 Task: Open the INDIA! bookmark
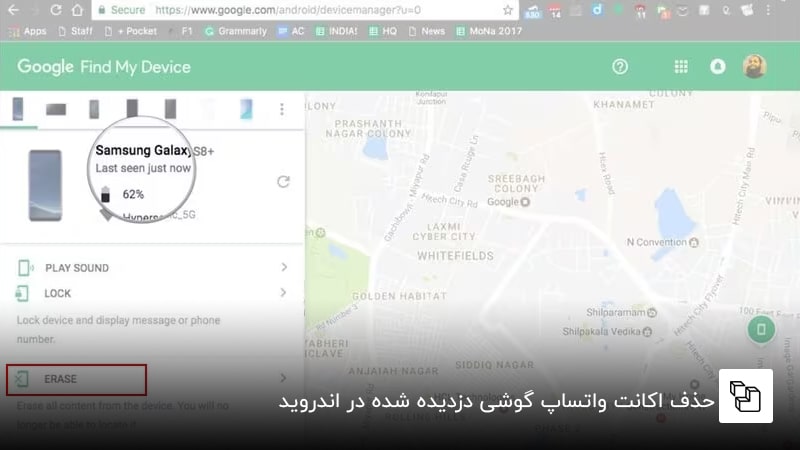(x=337, y=31)
